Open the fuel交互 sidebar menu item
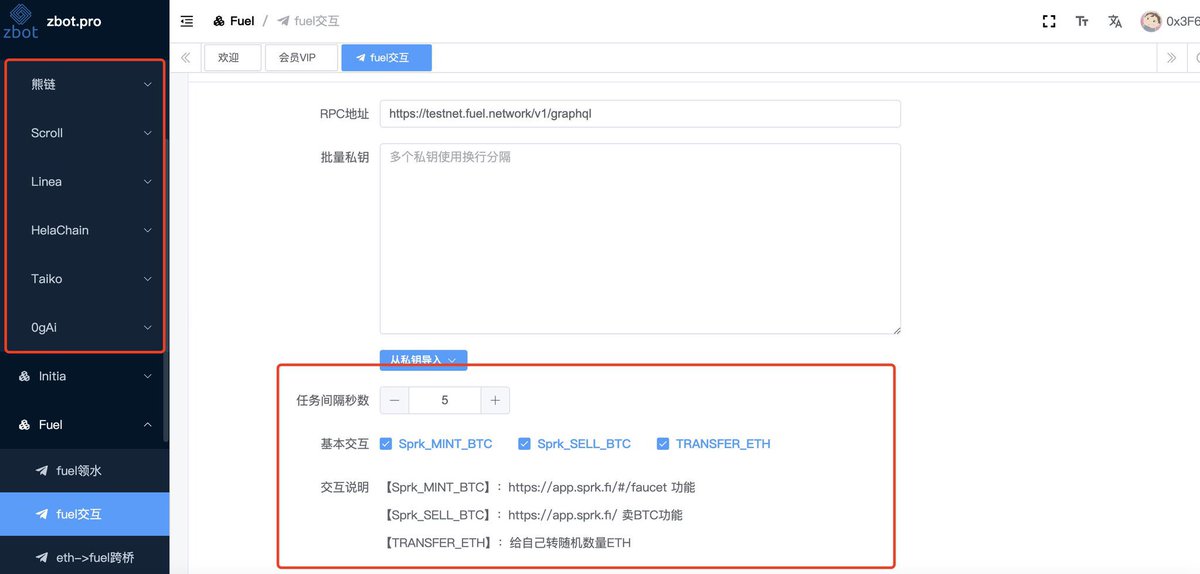The image size is (1200, 574). tap(85, 514)
